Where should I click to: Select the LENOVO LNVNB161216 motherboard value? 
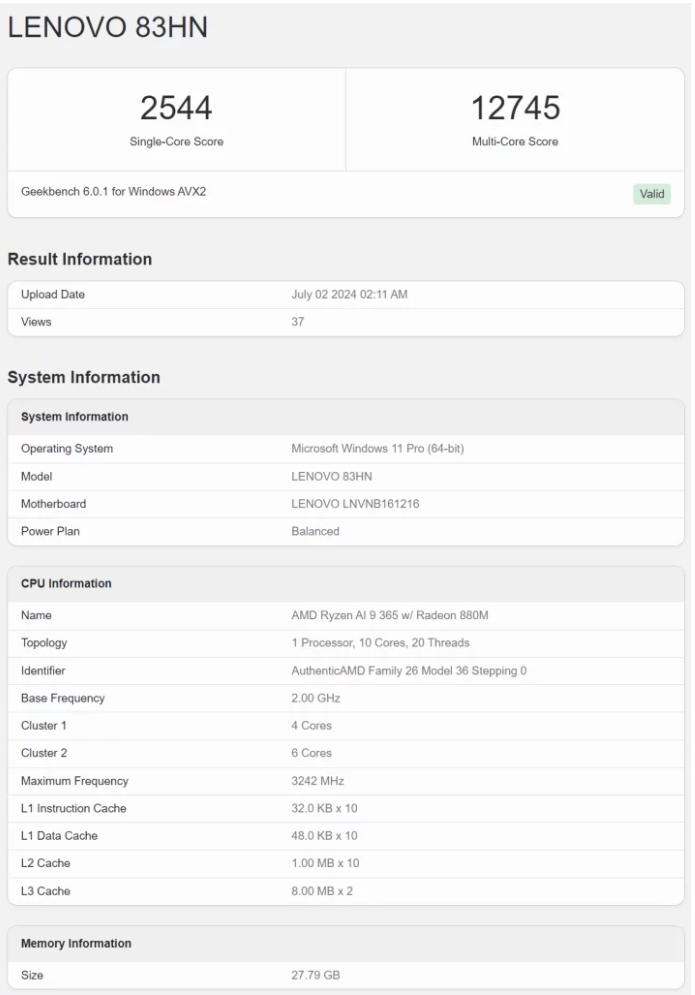(355, 504)
